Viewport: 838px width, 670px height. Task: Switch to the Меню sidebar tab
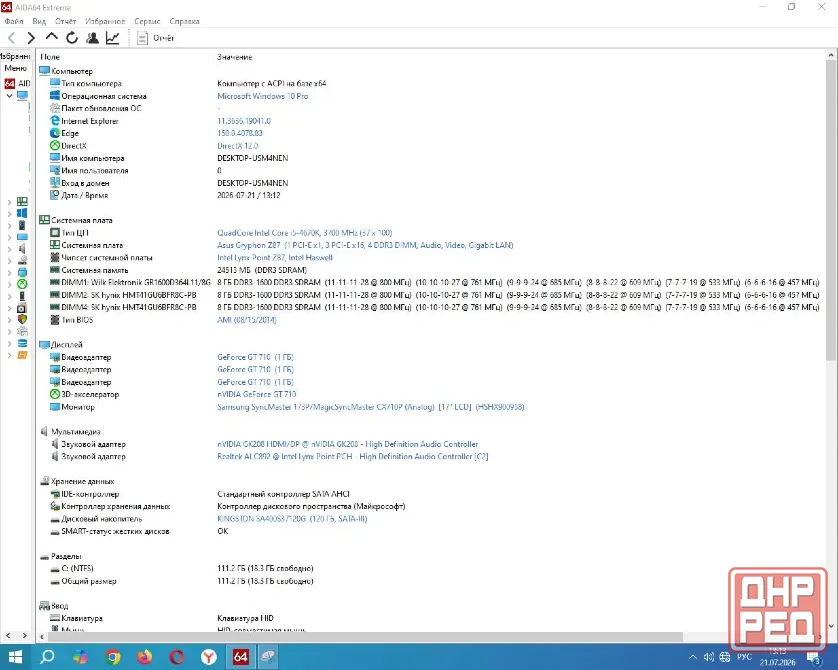15,68
